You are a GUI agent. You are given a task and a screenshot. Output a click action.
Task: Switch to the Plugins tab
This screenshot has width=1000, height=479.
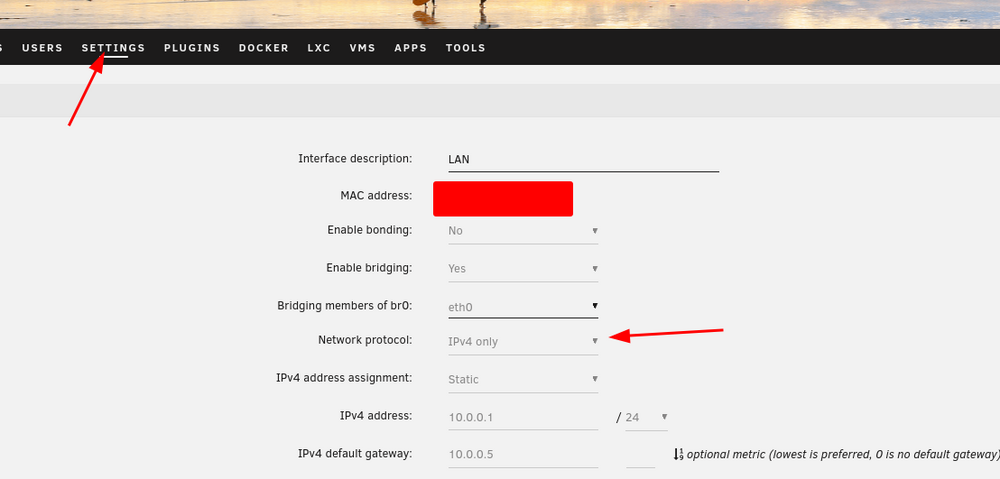[x=192, y=48]
